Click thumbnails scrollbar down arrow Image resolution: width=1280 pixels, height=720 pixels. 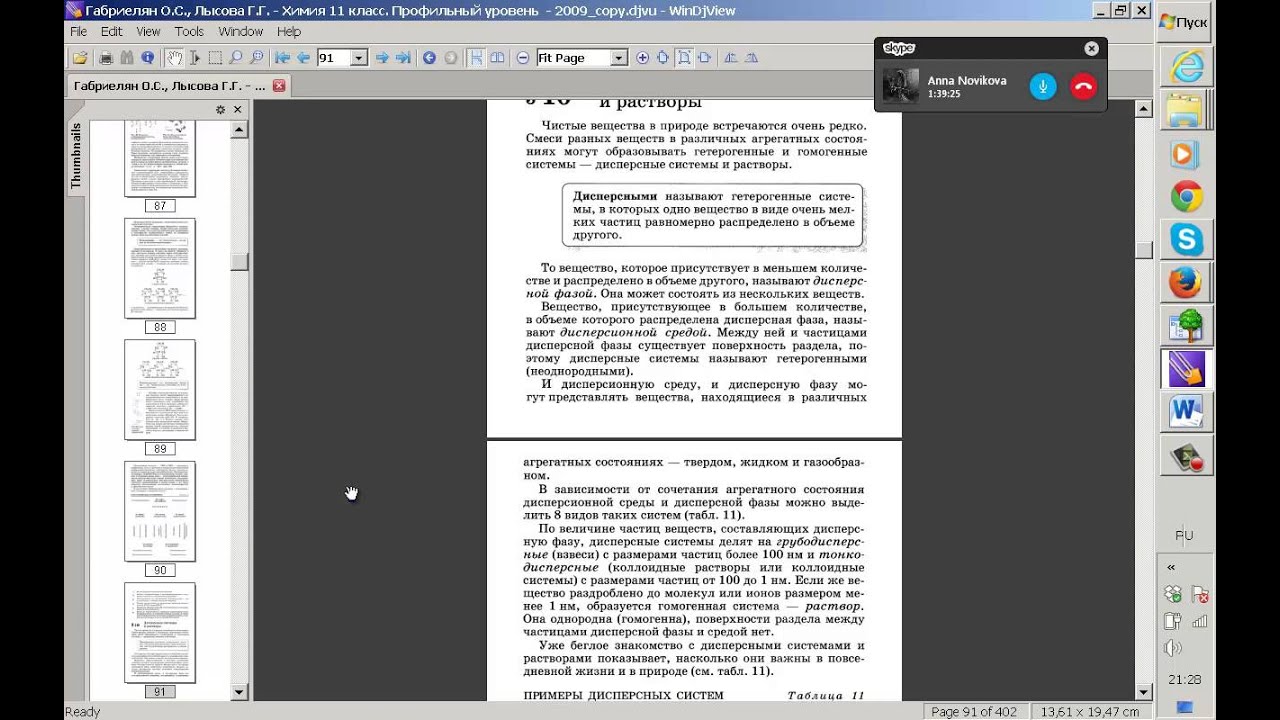pos(239,691)
